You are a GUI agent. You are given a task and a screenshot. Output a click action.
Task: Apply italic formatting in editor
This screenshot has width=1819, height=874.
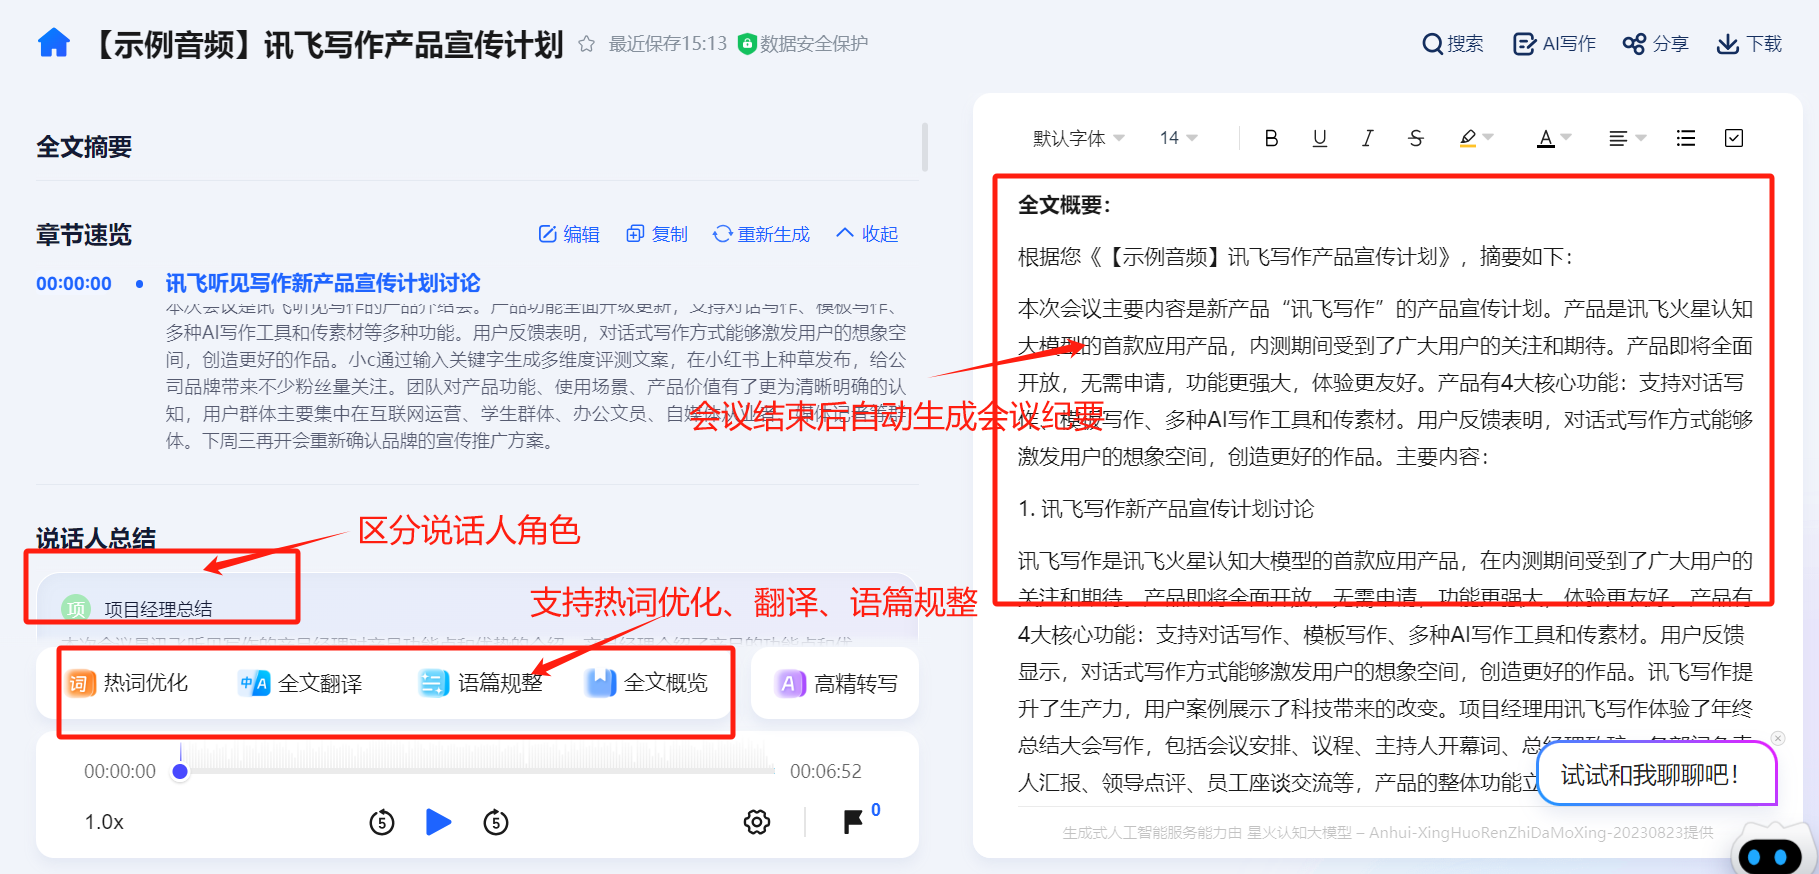point(1367,138)
